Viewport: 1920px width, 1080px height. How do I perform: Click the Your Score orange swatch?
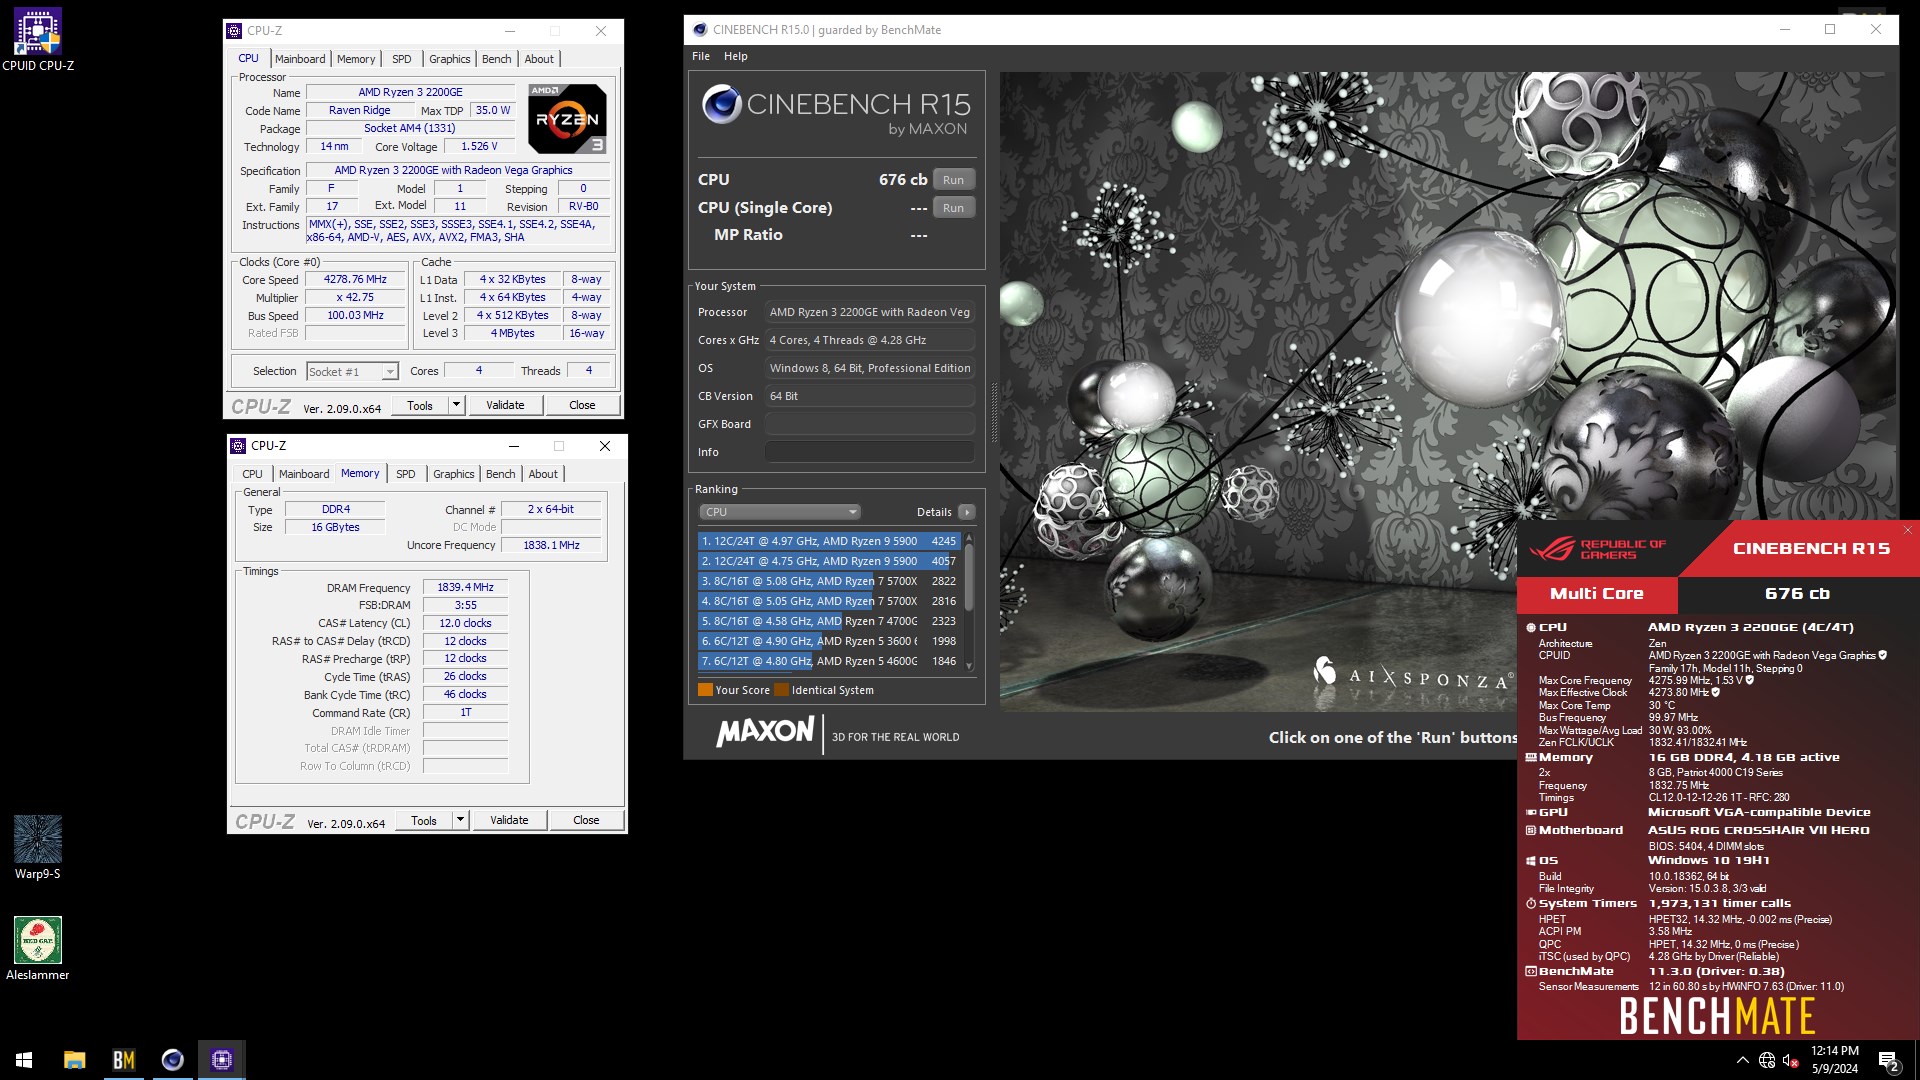point(705,690)
